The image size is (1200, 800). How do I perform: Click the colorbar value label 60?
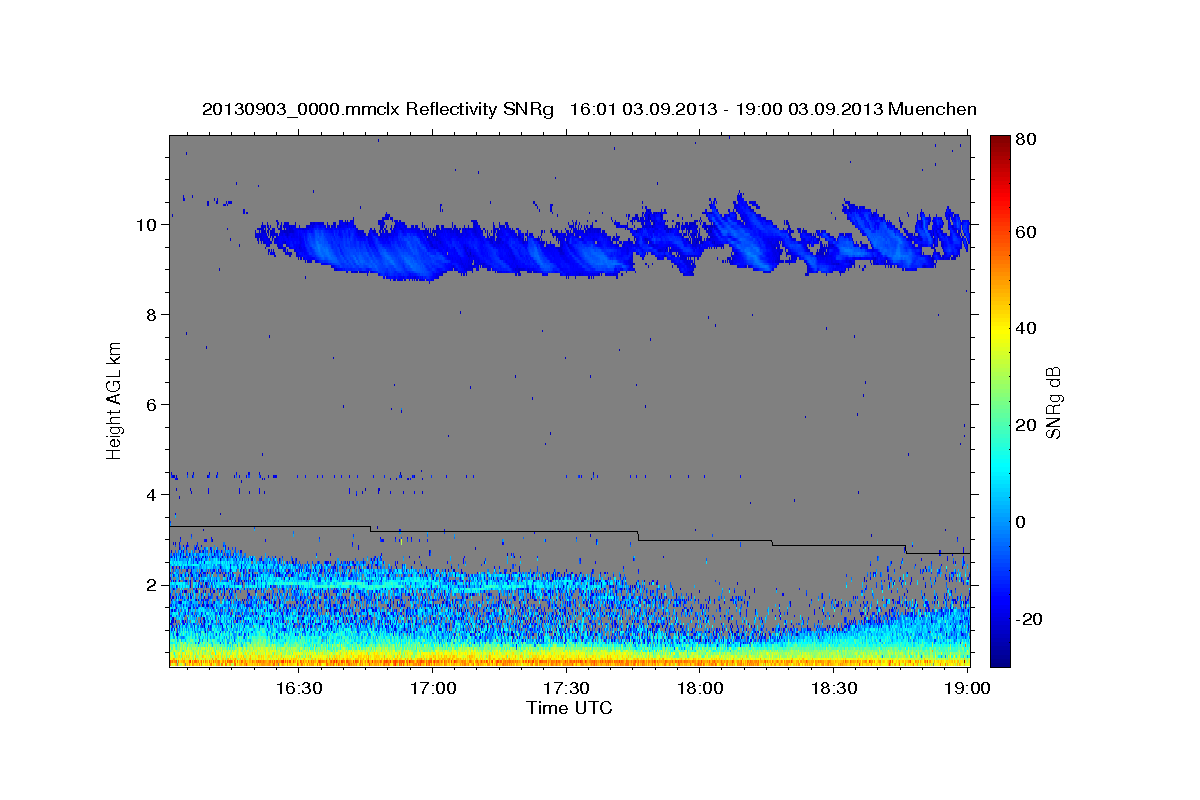pos(1025,232)
